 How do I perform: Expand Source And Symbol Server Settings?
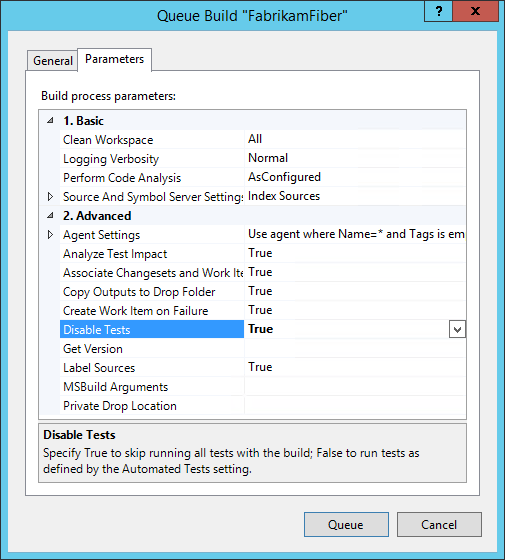pos(50,197)
